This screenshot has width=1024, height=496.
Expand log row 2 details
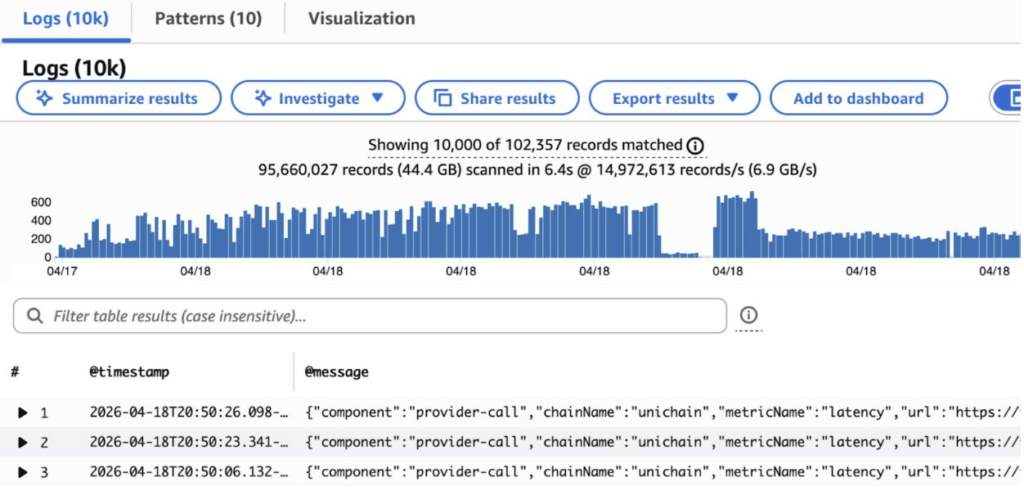[x=23, y=442]
